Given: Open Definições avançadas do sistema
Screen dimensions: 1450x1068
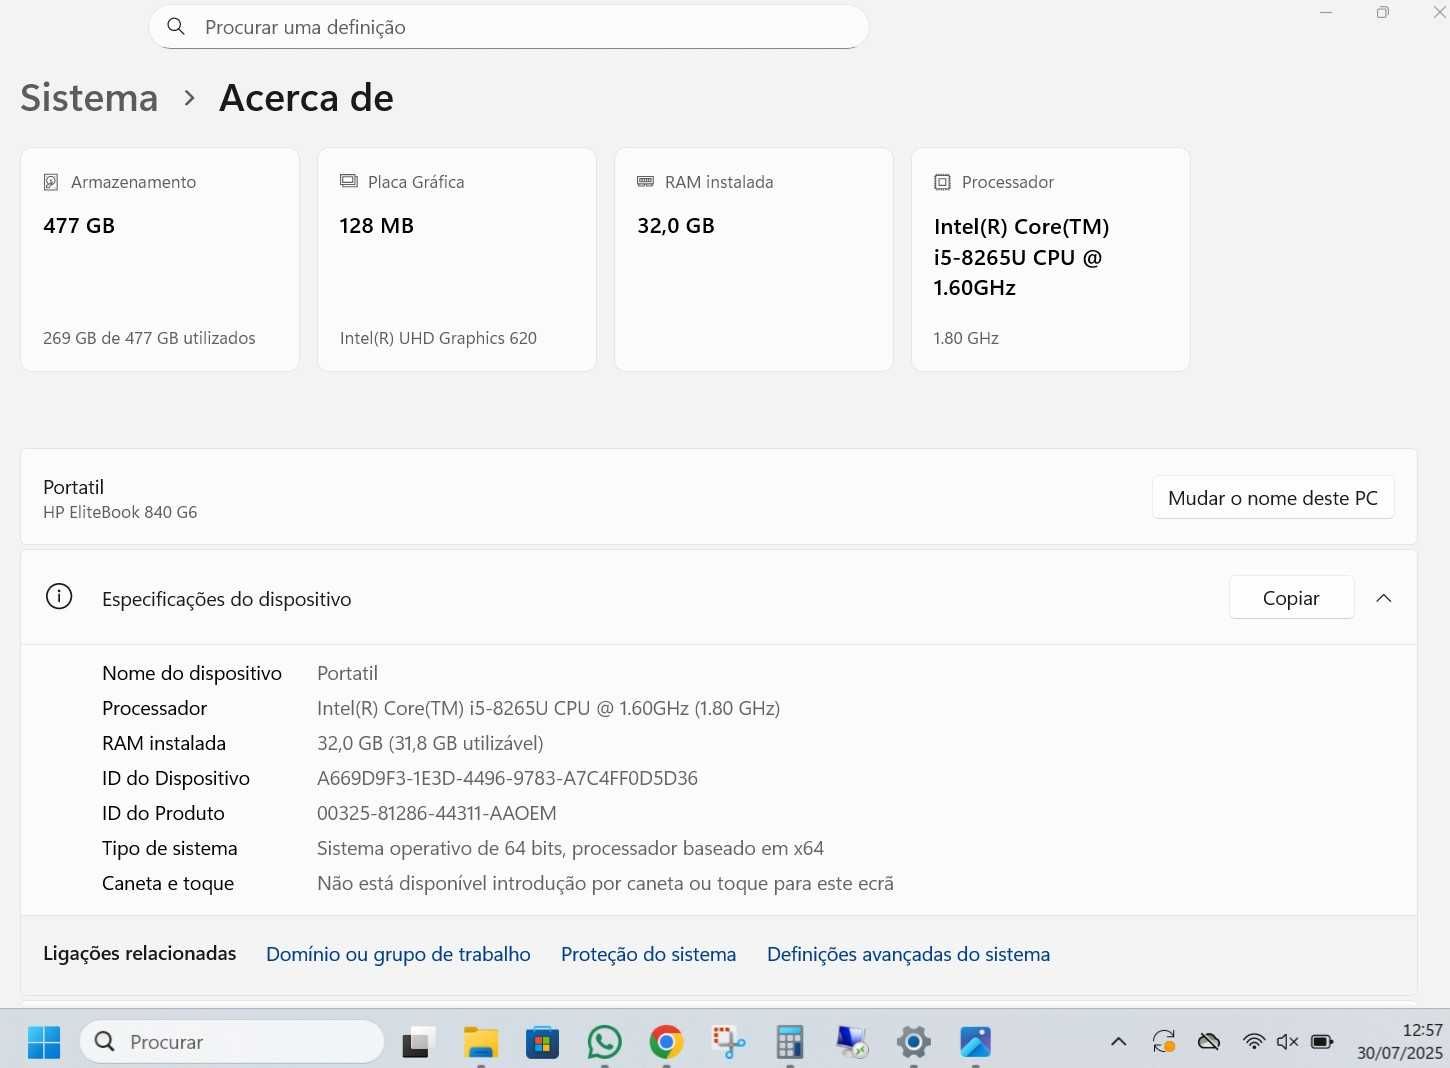Looking at the screenshot, I should [908, 954].
